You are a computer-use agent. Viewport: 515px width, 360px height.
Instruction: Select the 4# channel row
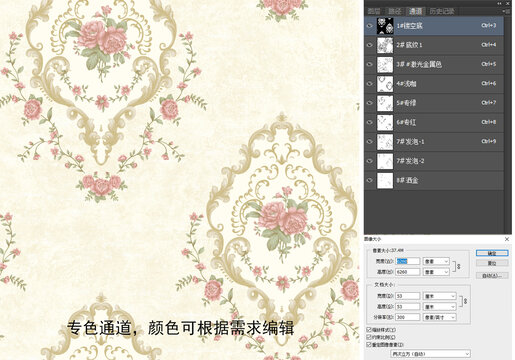pyautogui.click(x=434, y=84)
